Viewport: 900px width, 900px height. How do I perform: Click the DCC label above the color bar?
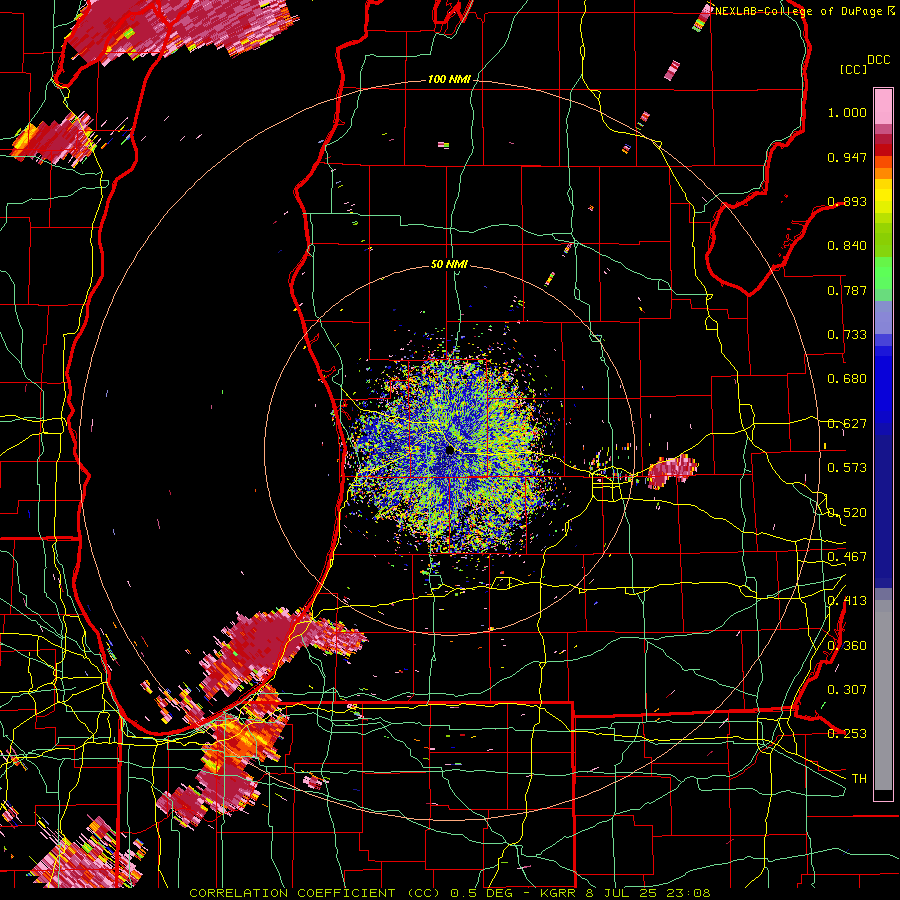[x=879, y=60]
